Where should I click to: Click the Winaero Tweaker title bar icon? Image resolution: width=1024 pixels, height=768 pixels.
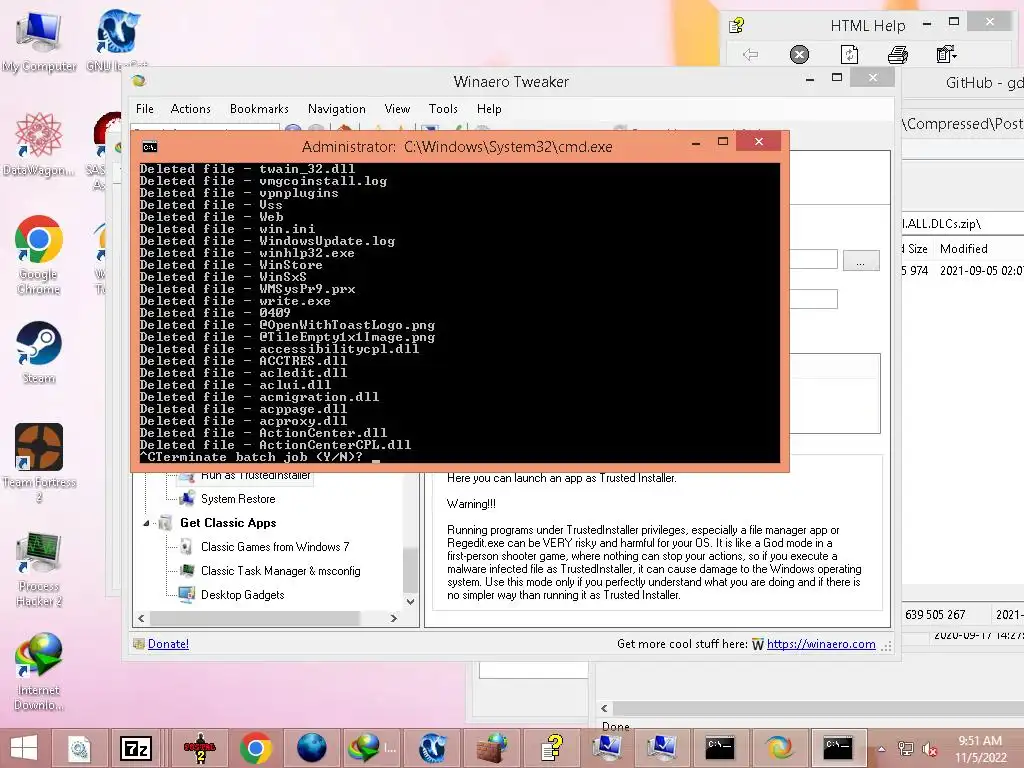pyautogui.click(x=138, y=82)
